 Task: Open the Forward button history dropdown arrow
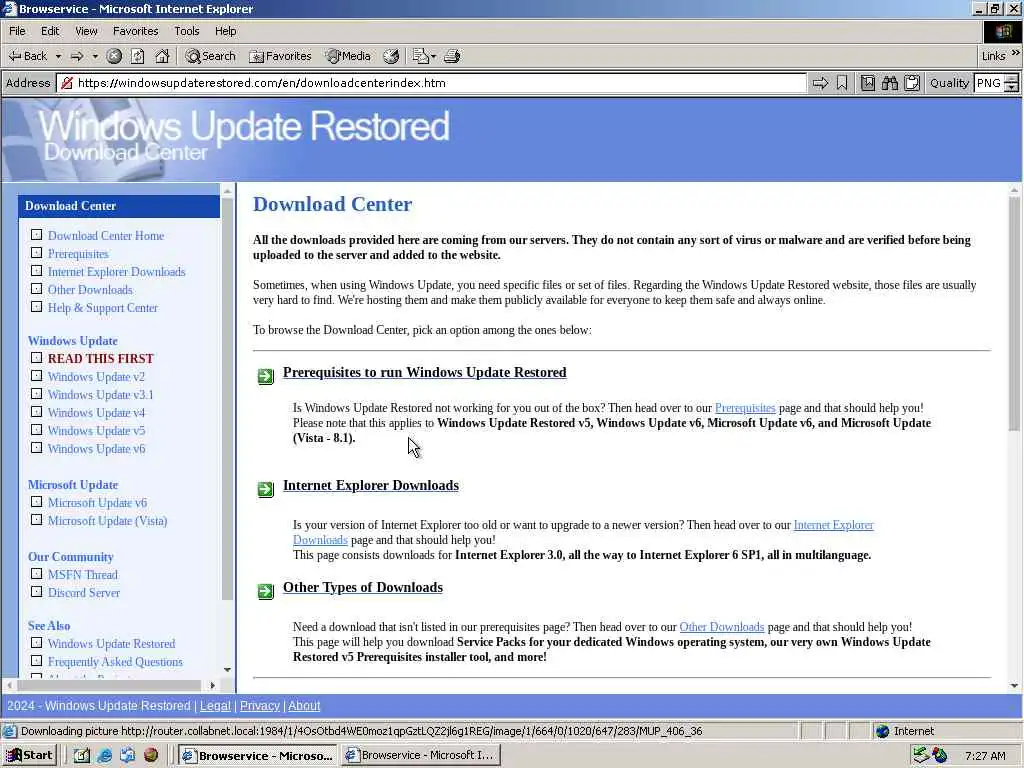click(95, 56)
